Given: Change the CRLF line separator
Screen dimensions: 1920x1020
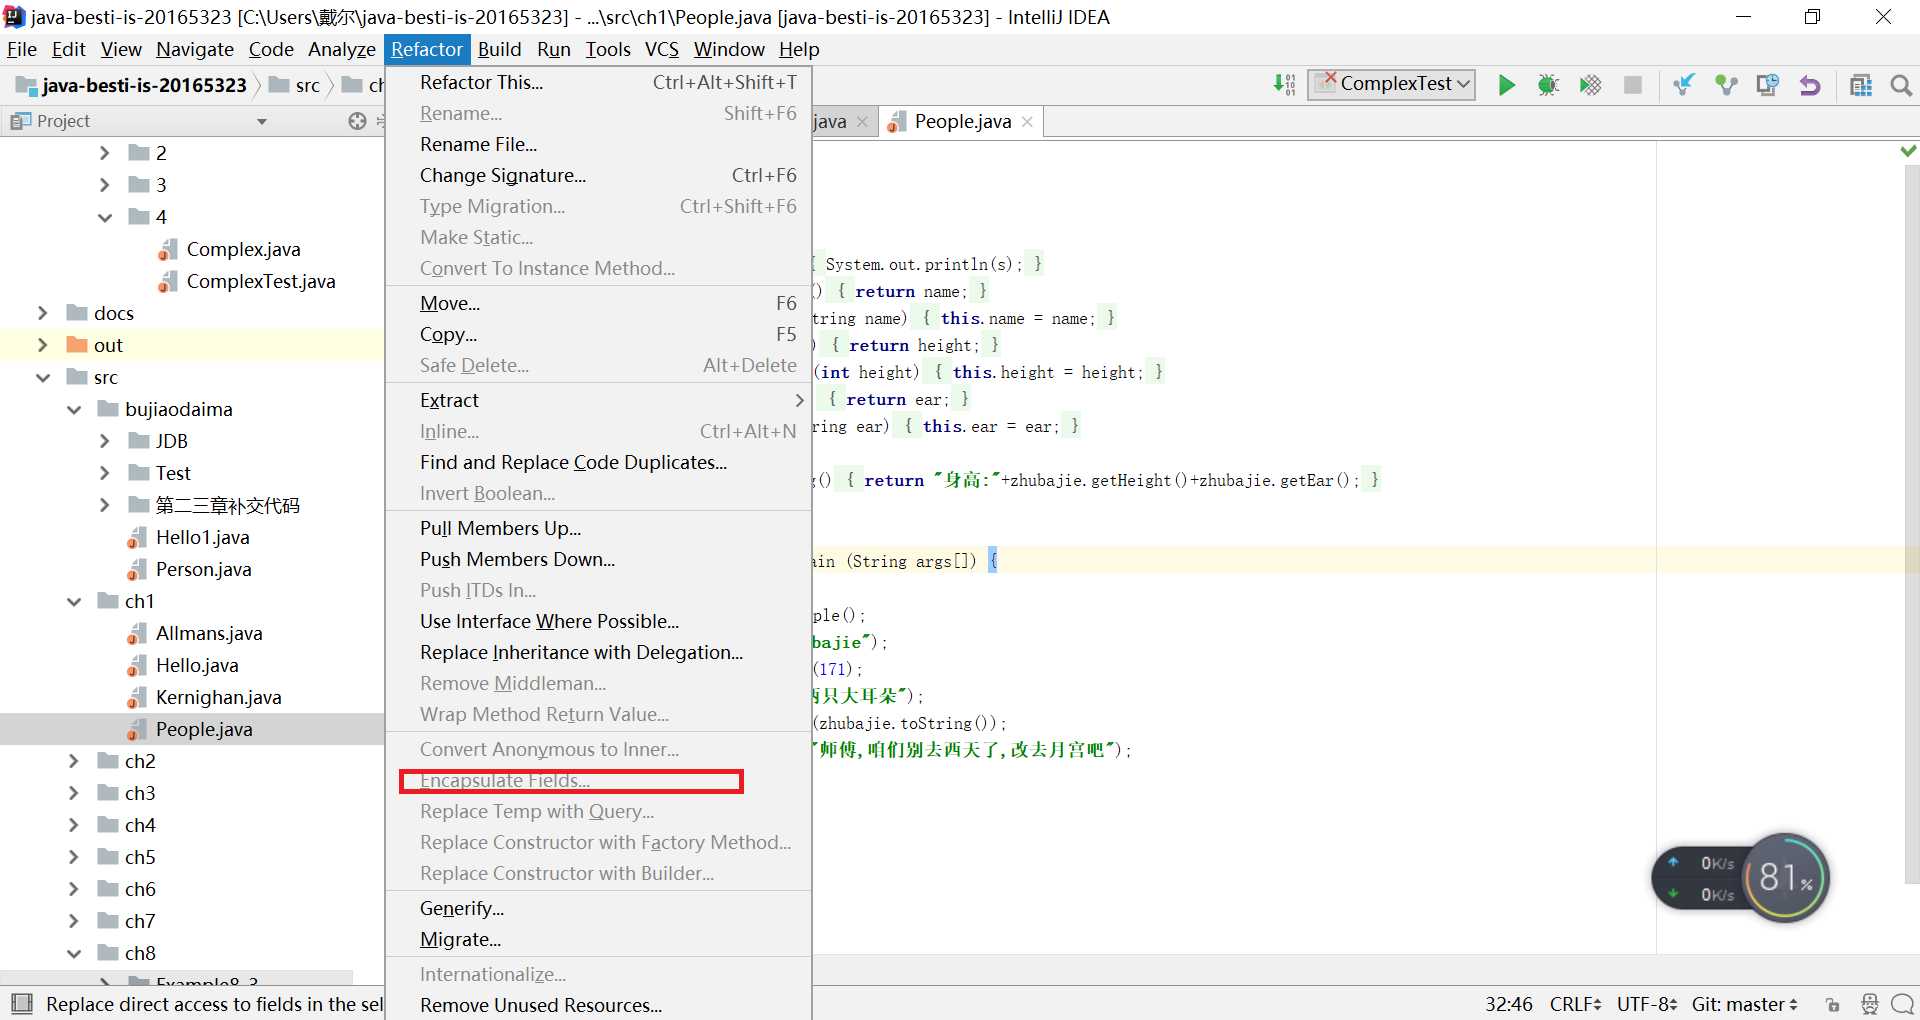Looking at the screenshot, I should tap(1575, 1004).
